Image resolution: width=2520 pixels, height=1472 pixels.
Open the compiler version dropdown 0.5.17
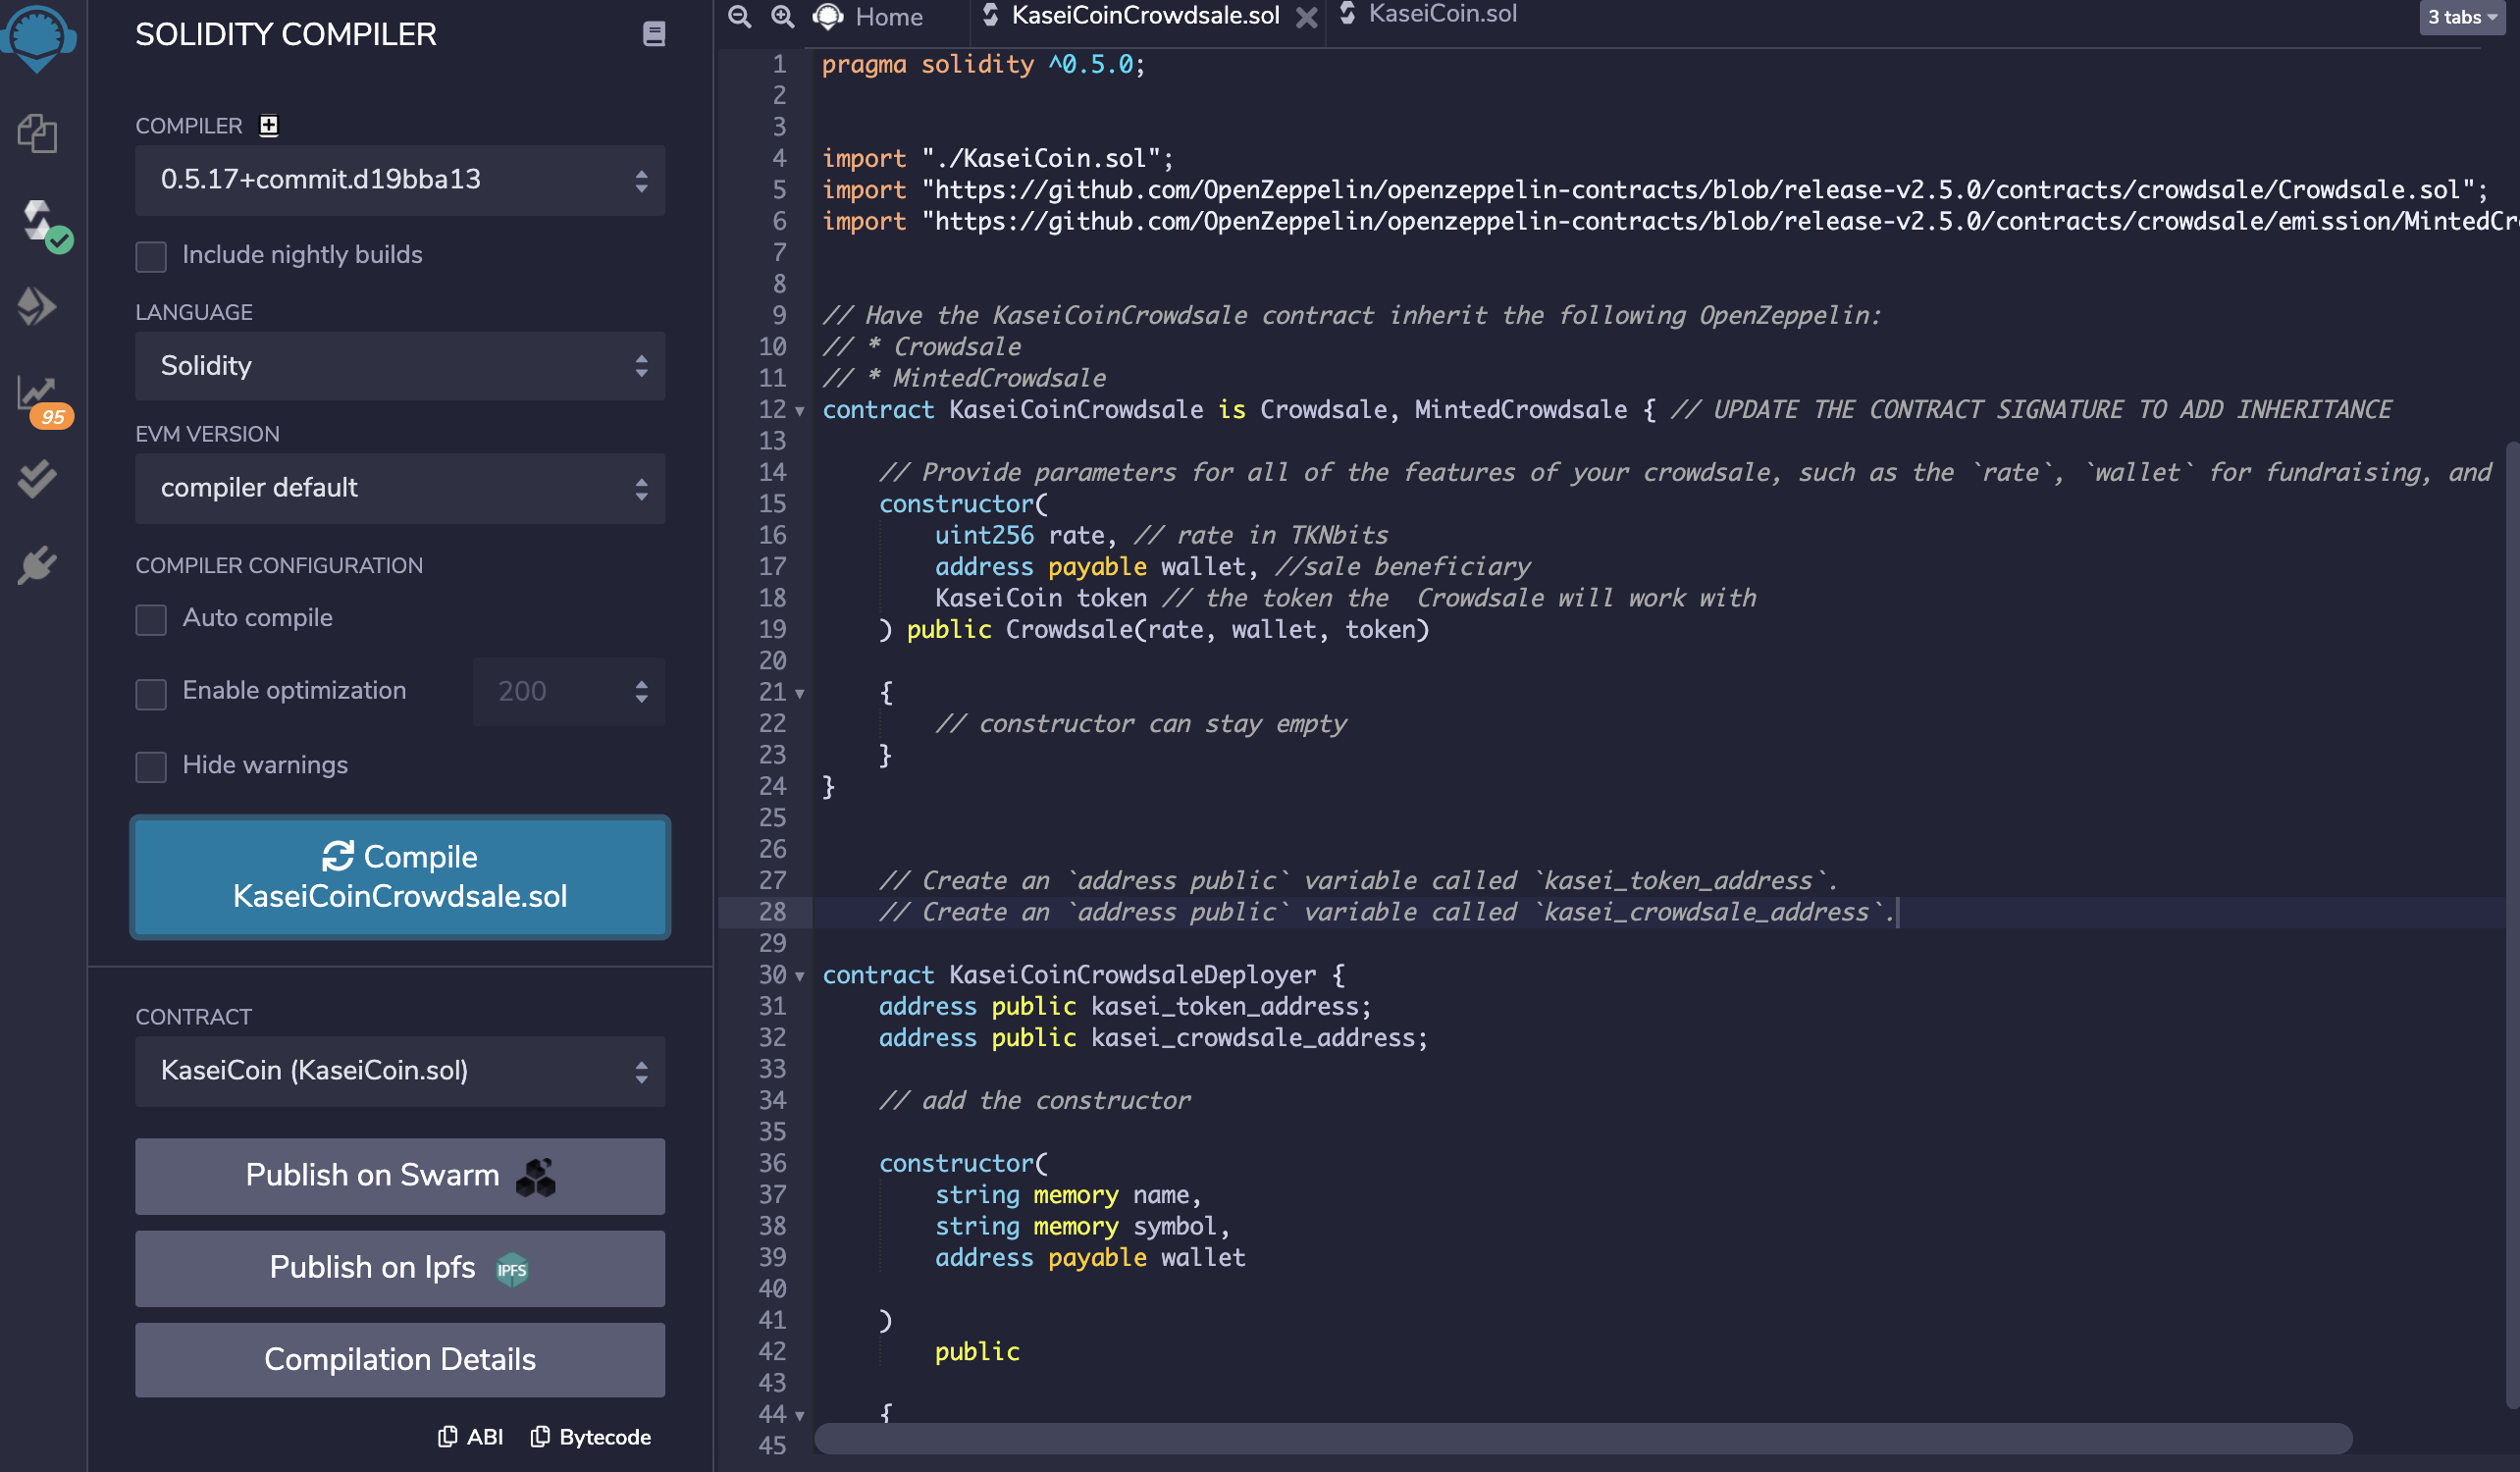tap(399, 181)
